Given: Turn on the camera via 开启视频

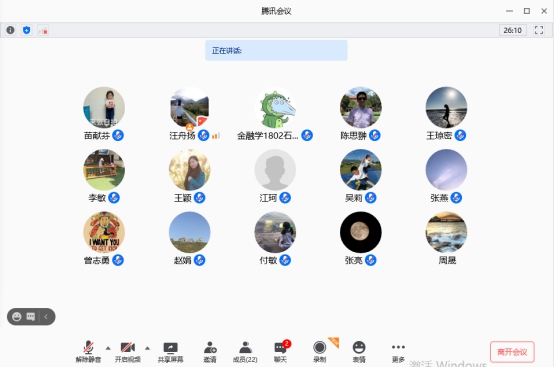Looking at the screenshot, I should pyautogui.click(x=128, y=352).
